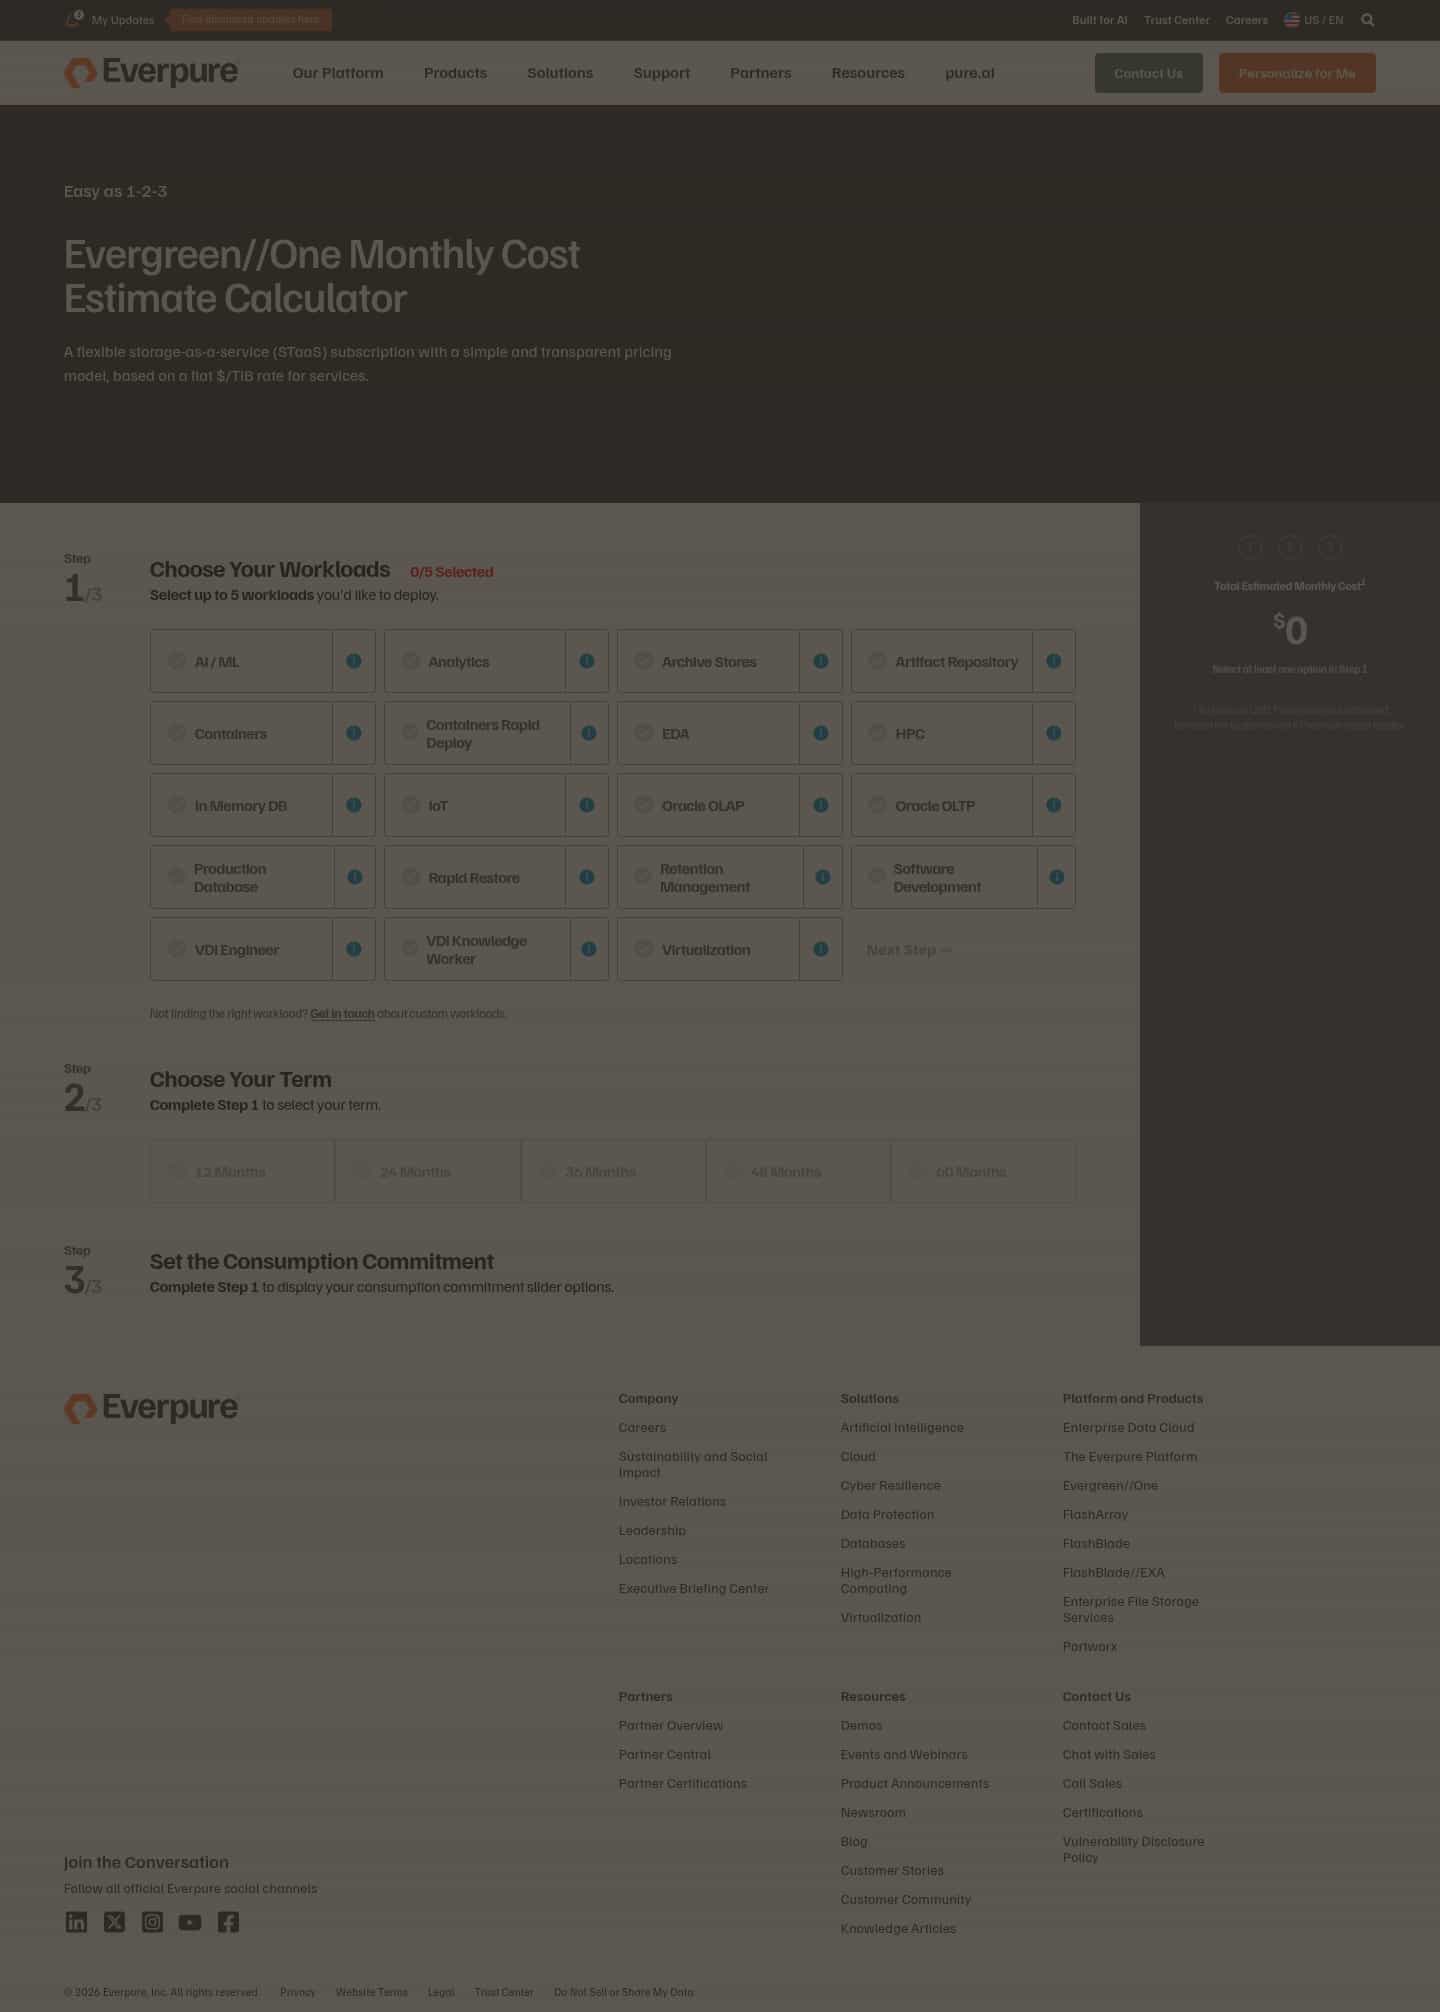The image size is (1440, 2012).
Task: Open the Facebook social icon
Action: point(228,1922)
